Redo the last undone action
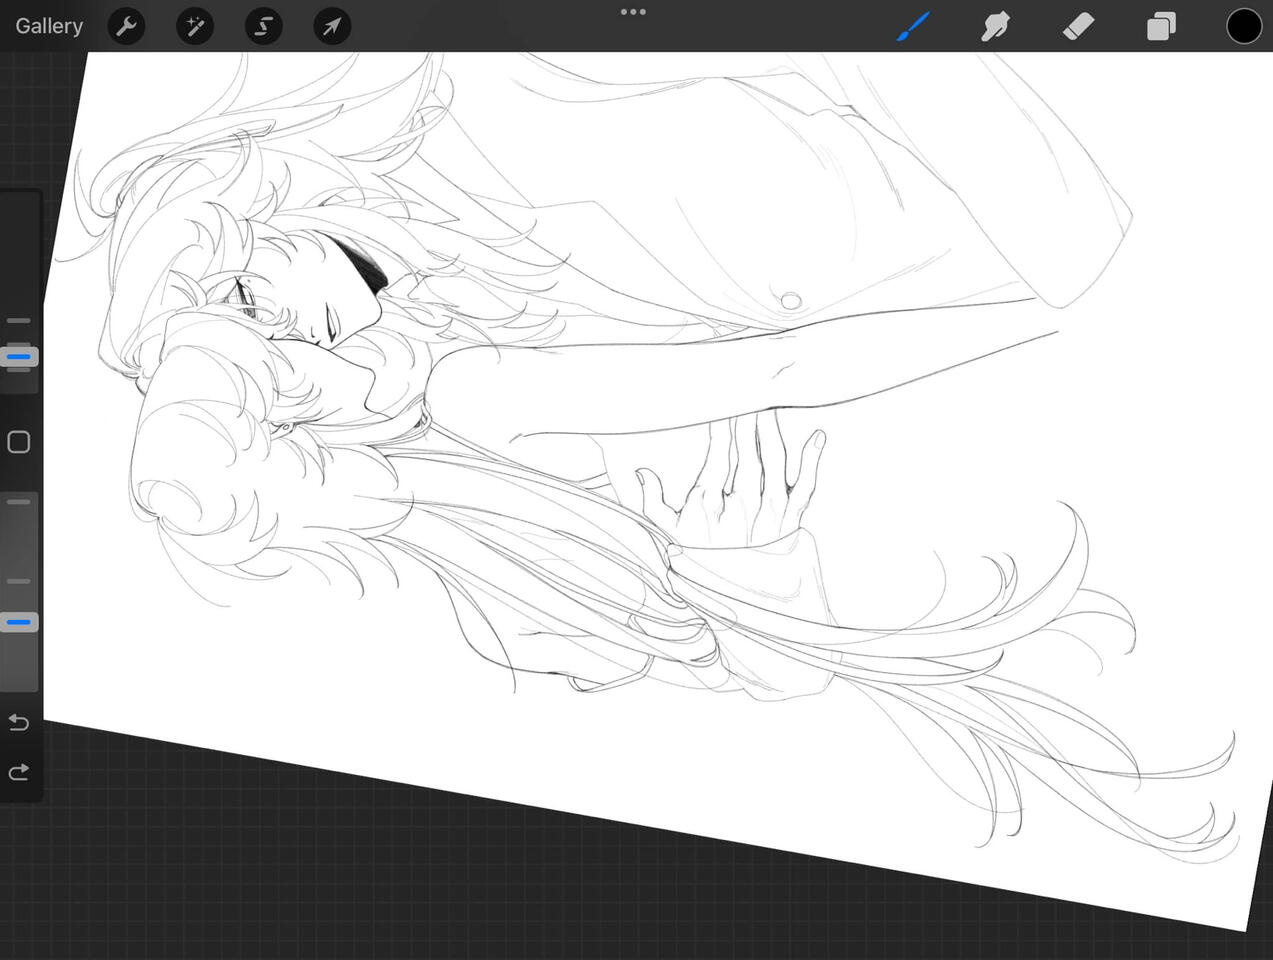Screen dimensions: 1273x960 pos(19,772)
